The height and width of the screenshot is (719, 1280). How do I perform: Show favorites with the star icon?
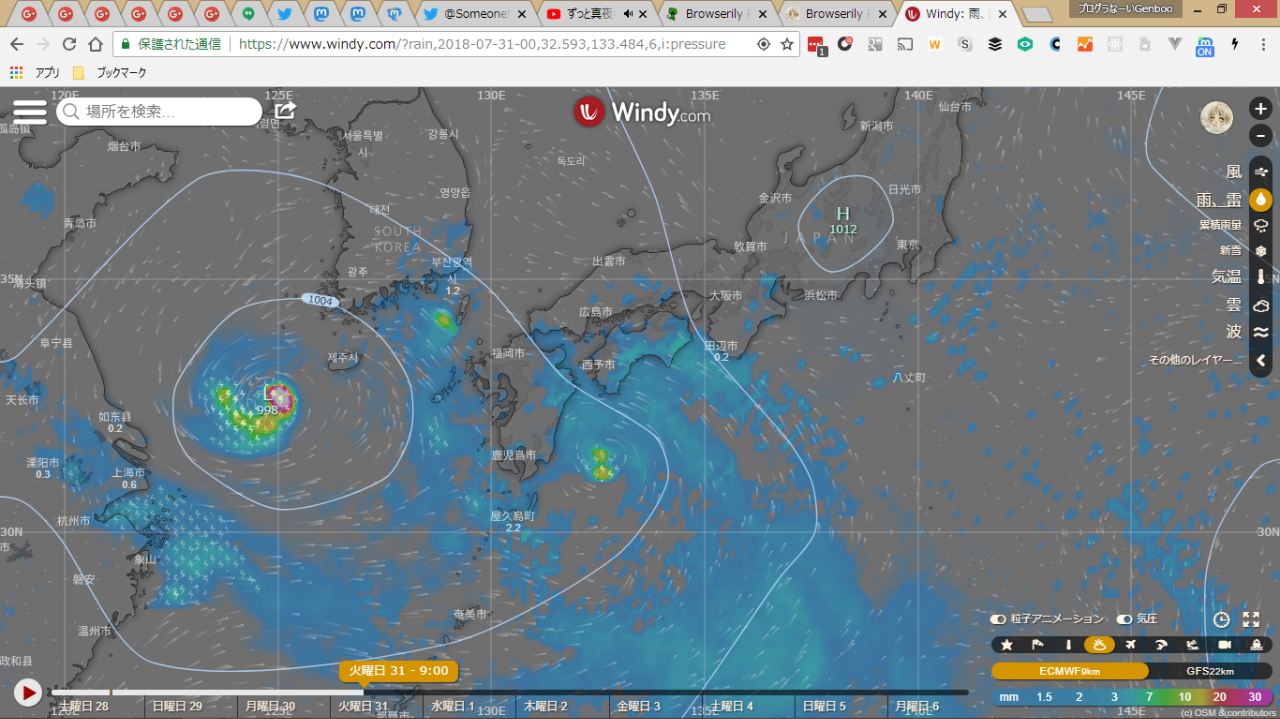1007,645
